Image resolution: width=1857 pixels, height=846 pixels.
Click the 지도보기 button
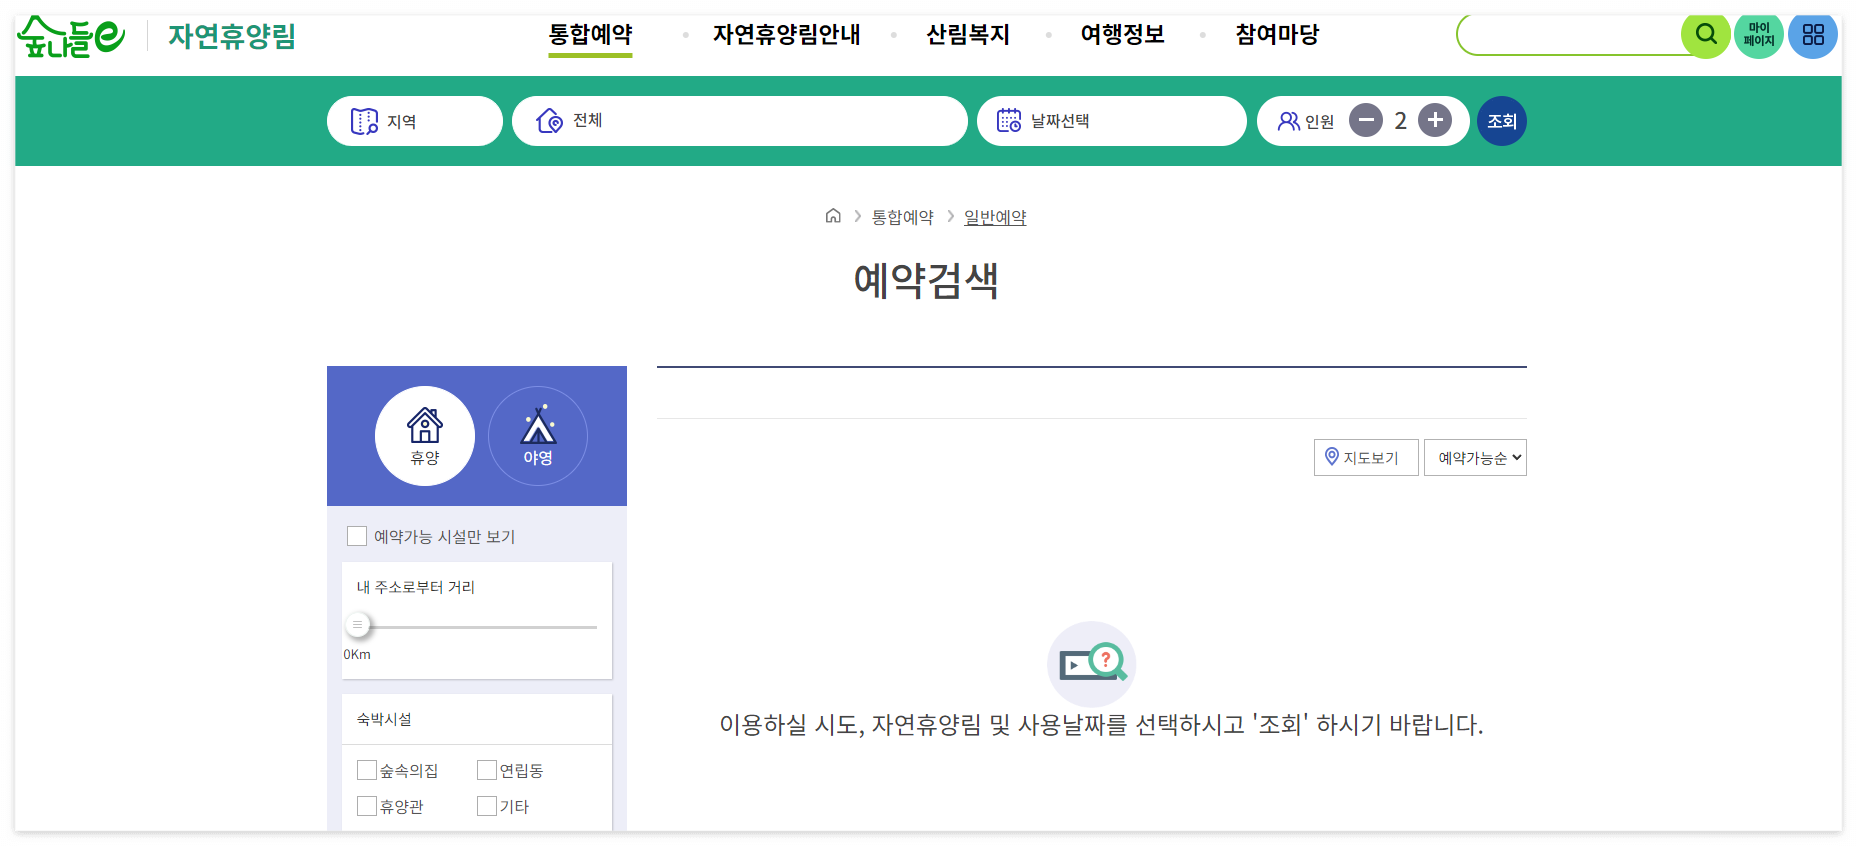click(1366, 457)
